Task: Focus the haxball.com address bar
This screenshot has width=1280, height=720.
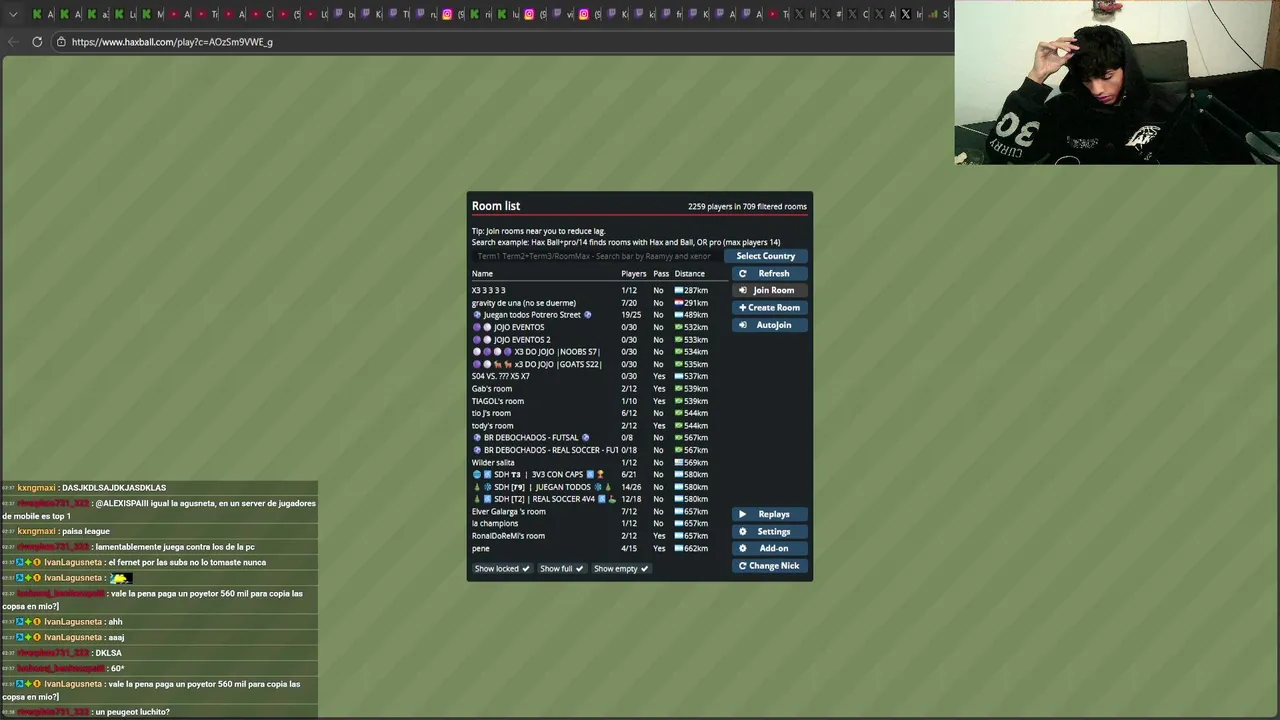Action: [500, 42]
